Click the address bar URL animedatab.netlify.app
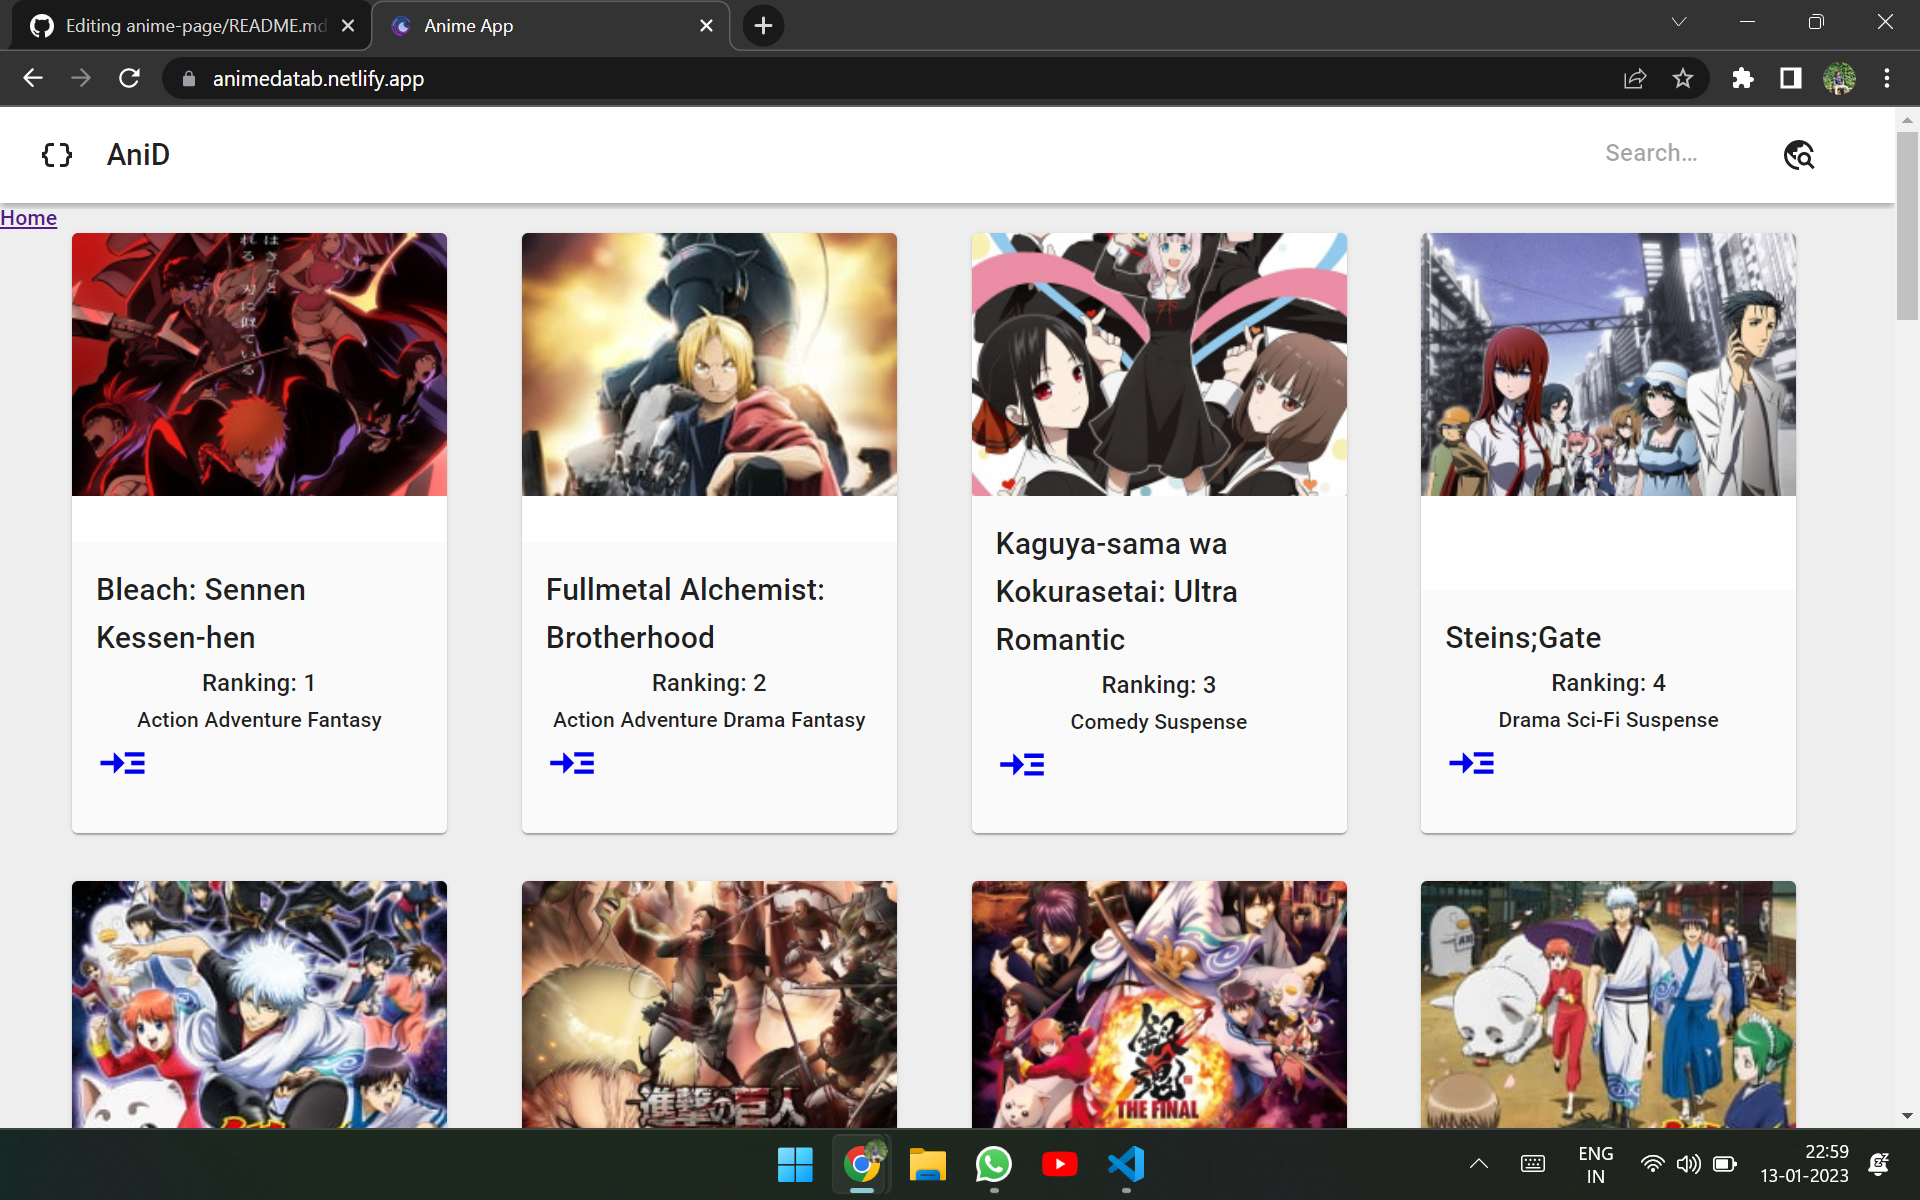The image size is (1920, 1200). coord(318,78)
